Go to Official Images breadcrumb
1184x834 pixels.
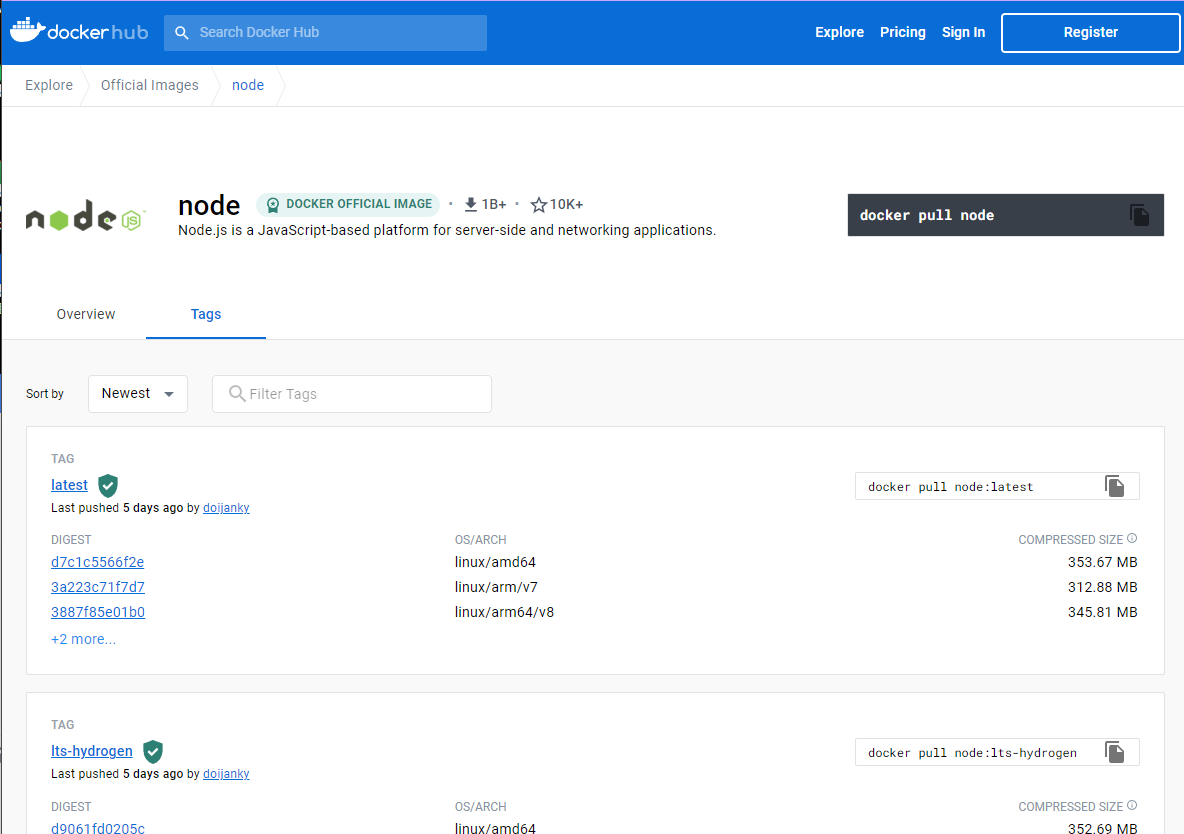[x=150, y=85]
